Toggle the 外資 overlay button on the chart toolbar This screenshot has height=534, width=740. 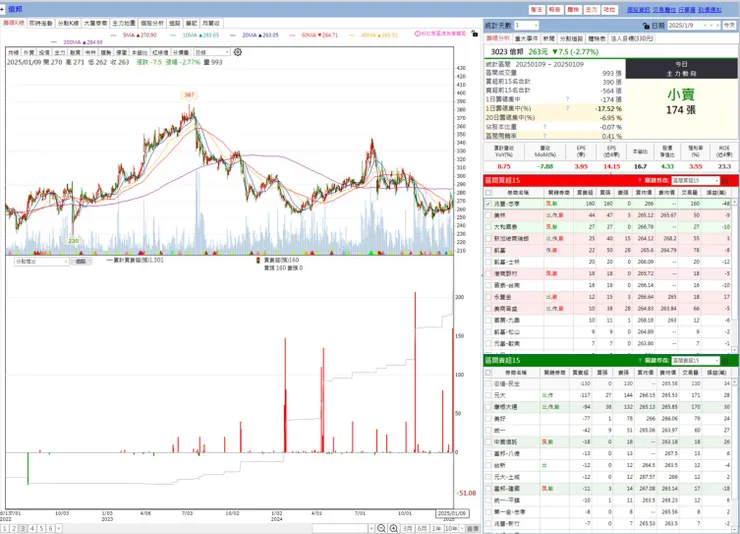coord(29,52)
